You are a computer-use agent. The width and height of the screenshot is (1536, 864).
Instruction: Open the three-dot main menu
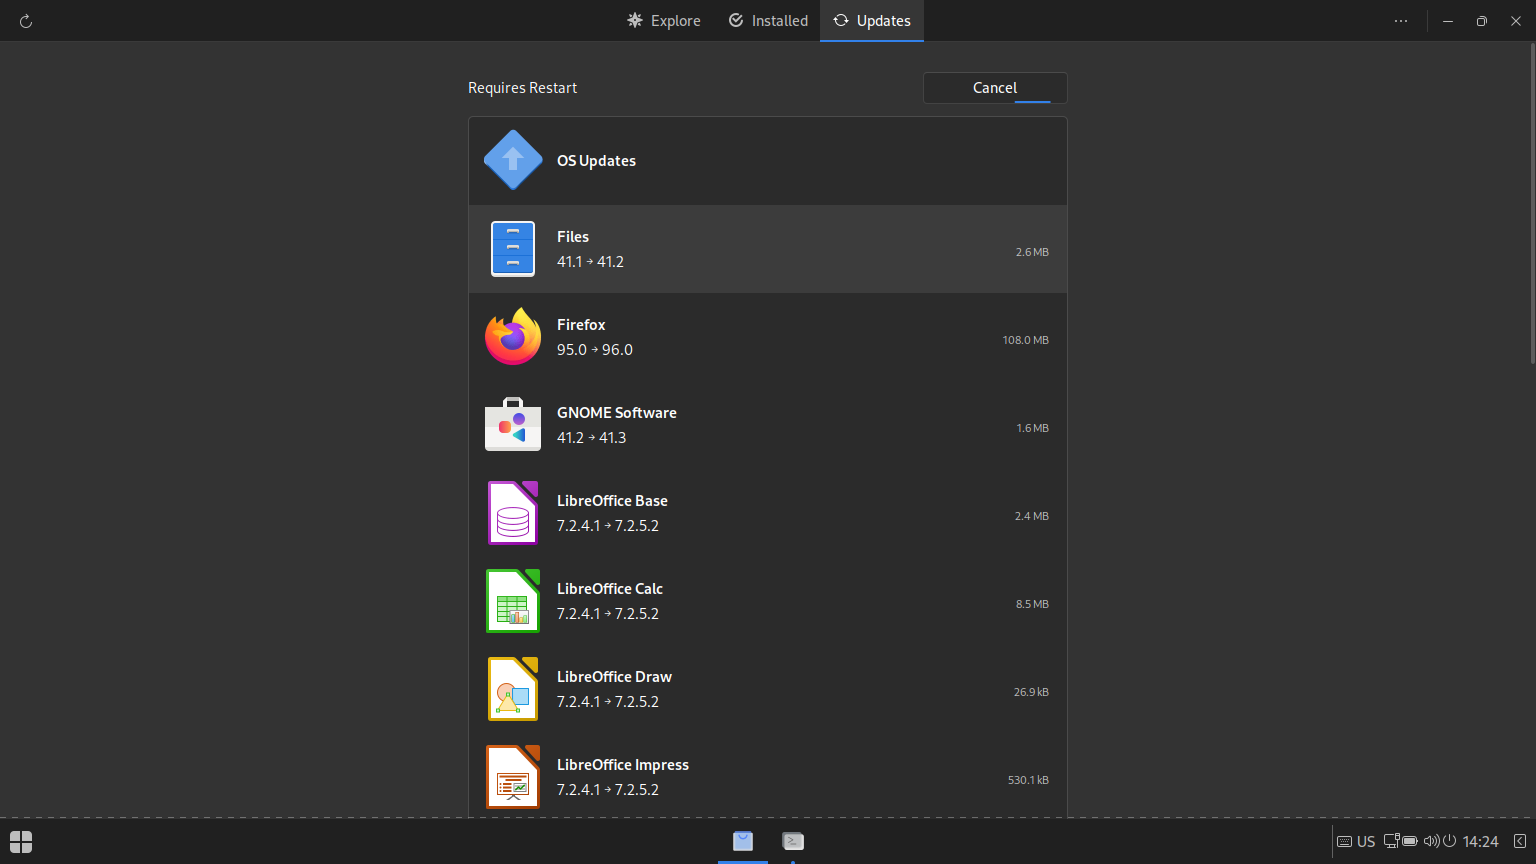point(1401,21)
